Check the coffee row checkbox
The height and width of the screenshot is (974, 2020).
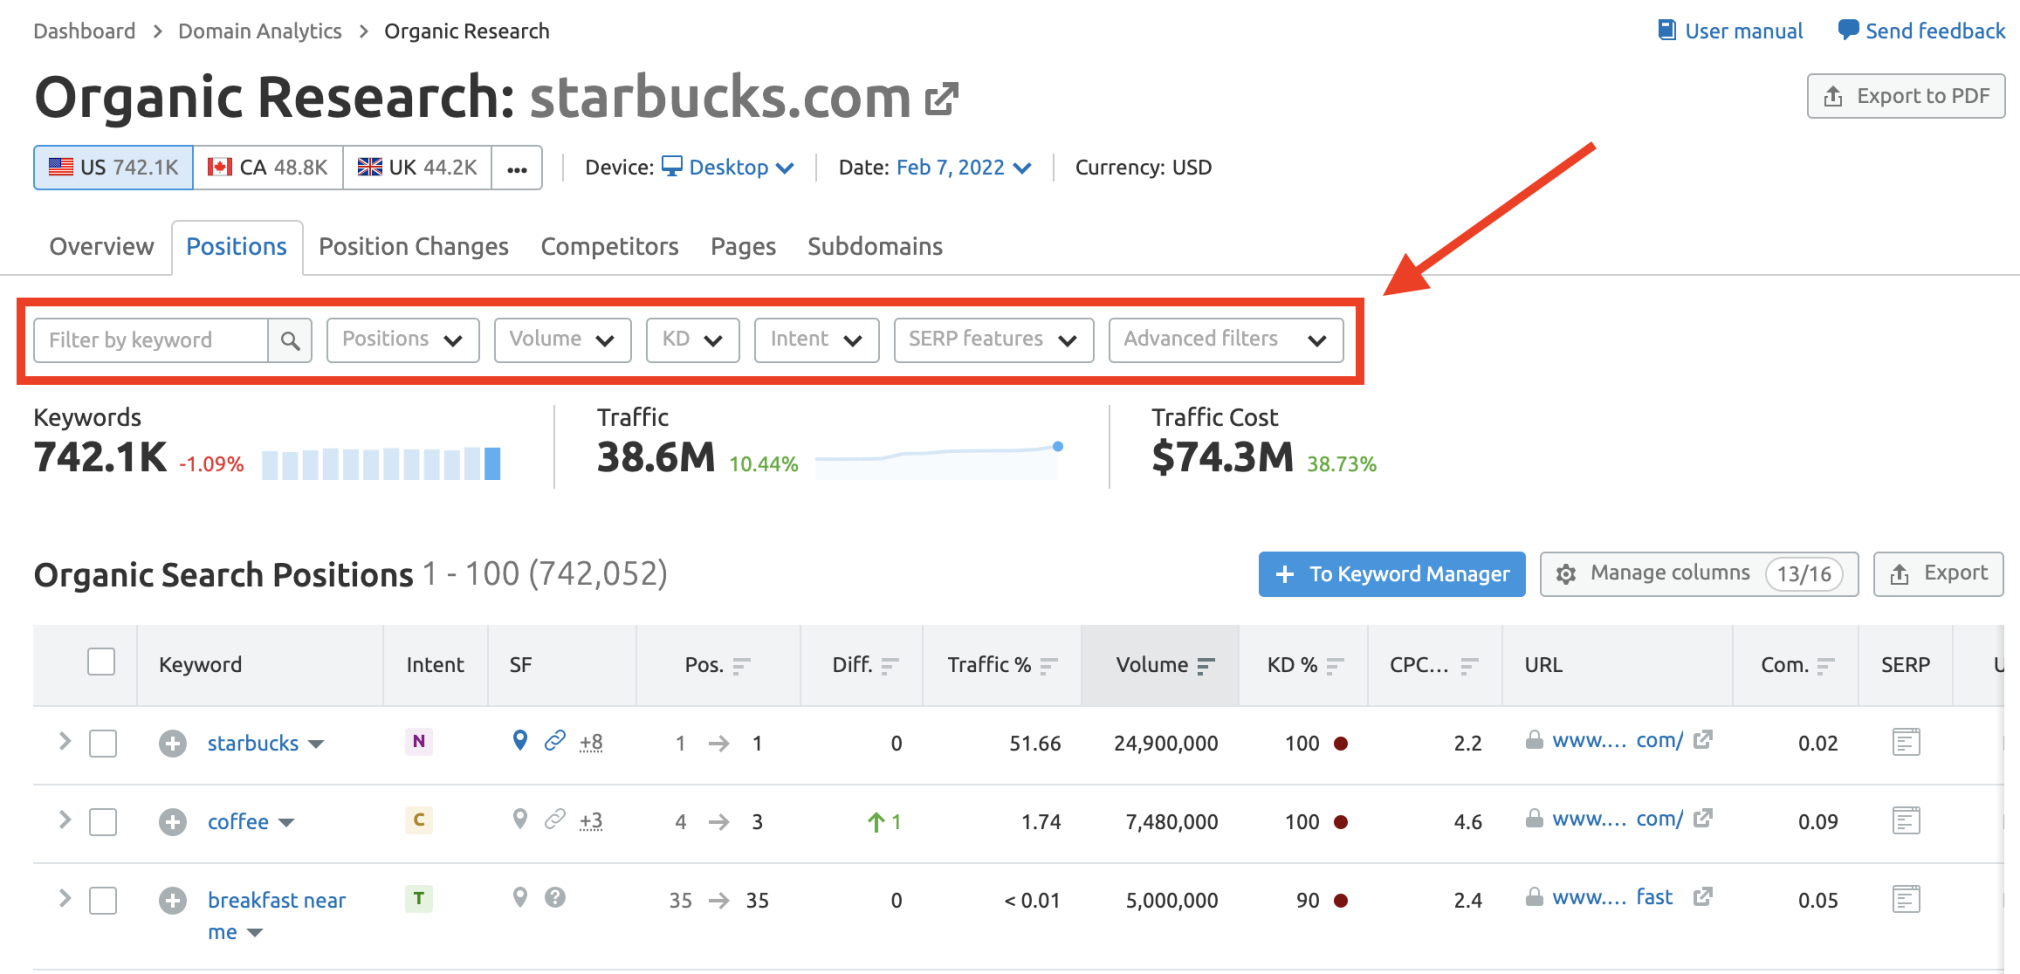103,822
